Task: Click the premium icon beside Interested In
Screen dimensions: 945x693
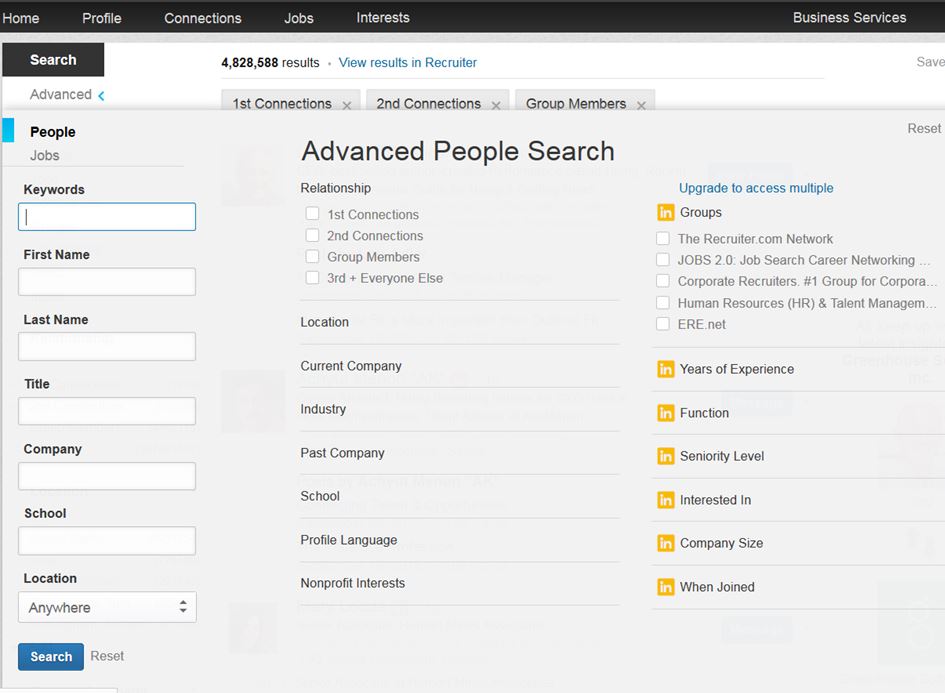Action: click(665, 500)
